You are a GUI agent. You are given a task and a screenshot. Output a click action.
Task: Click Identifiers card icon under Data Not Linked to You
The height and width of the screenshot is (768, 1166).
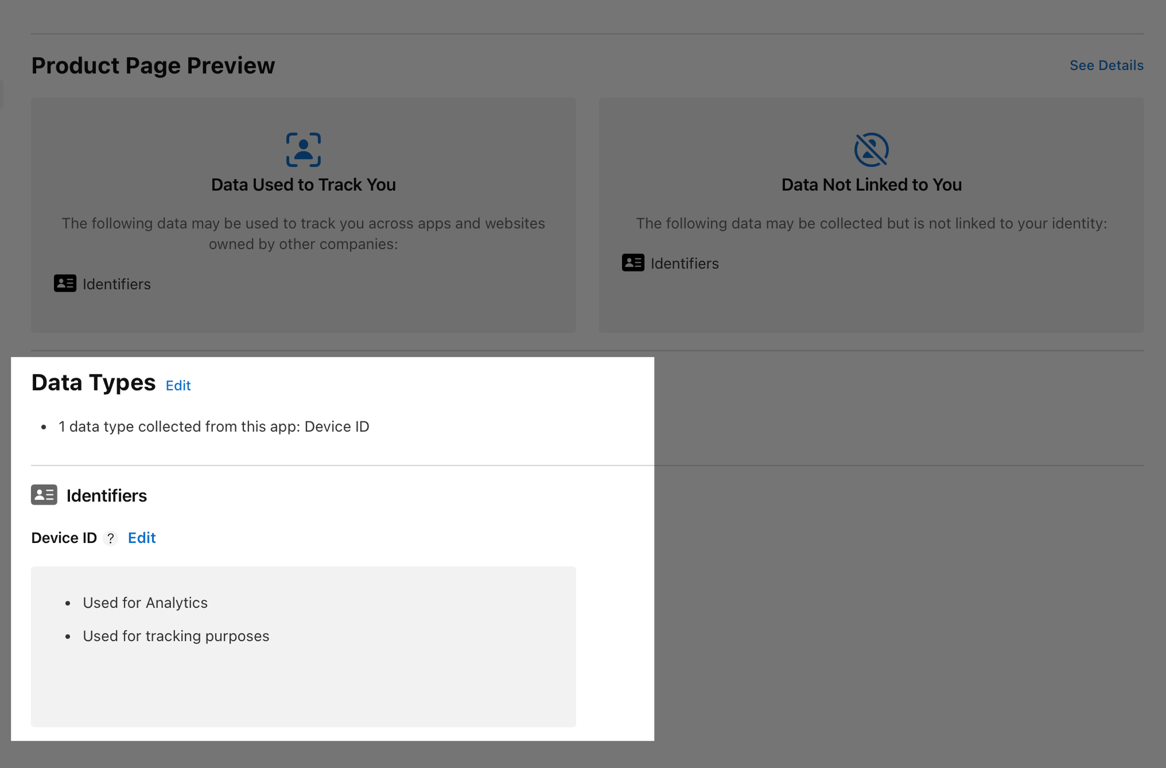(633, 262)
